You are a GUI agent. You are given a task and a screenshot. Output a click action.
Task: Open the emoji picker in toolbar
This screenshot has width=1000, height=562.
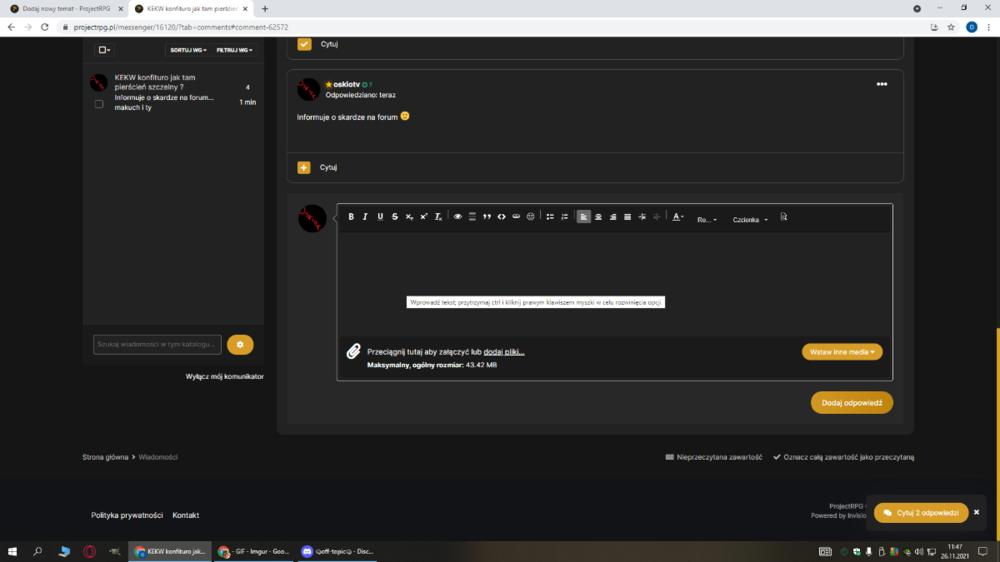(x=531, y=217)
